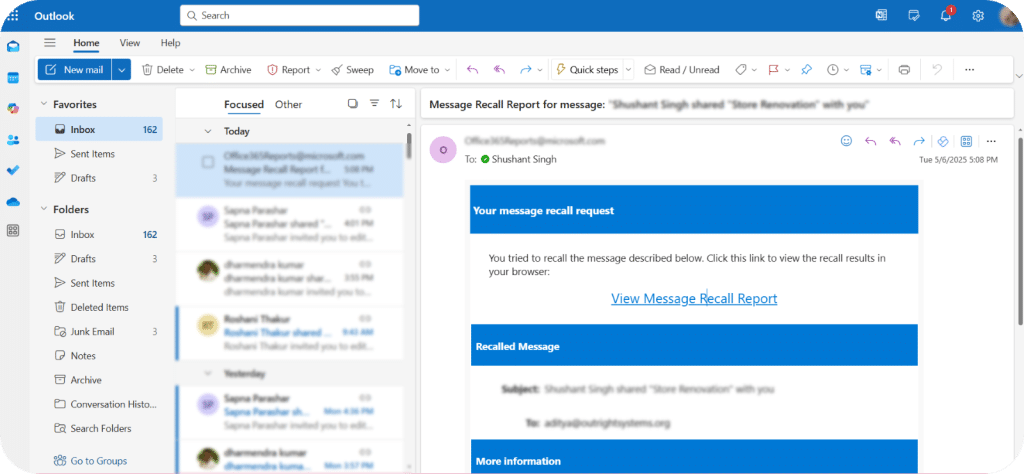Screen dimensions: 1024x474
Task: Open the Apps grid icon in message header
Action: [x=967, y=141]
